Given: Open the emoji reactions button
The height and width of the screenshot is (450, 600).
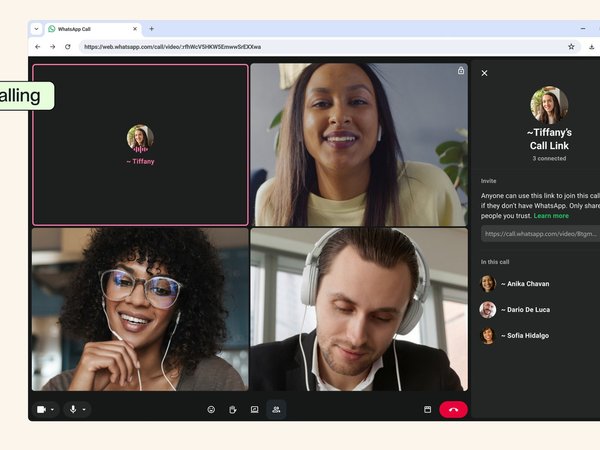Looking at the screenshot, I should point(211,410).
